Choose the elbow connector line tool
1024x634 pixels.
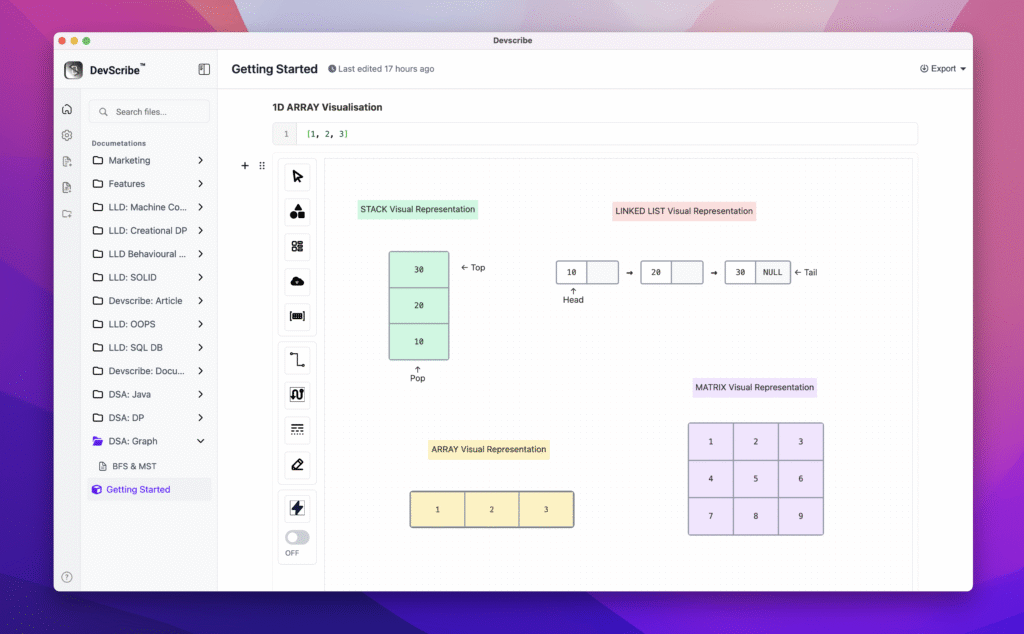297,360
